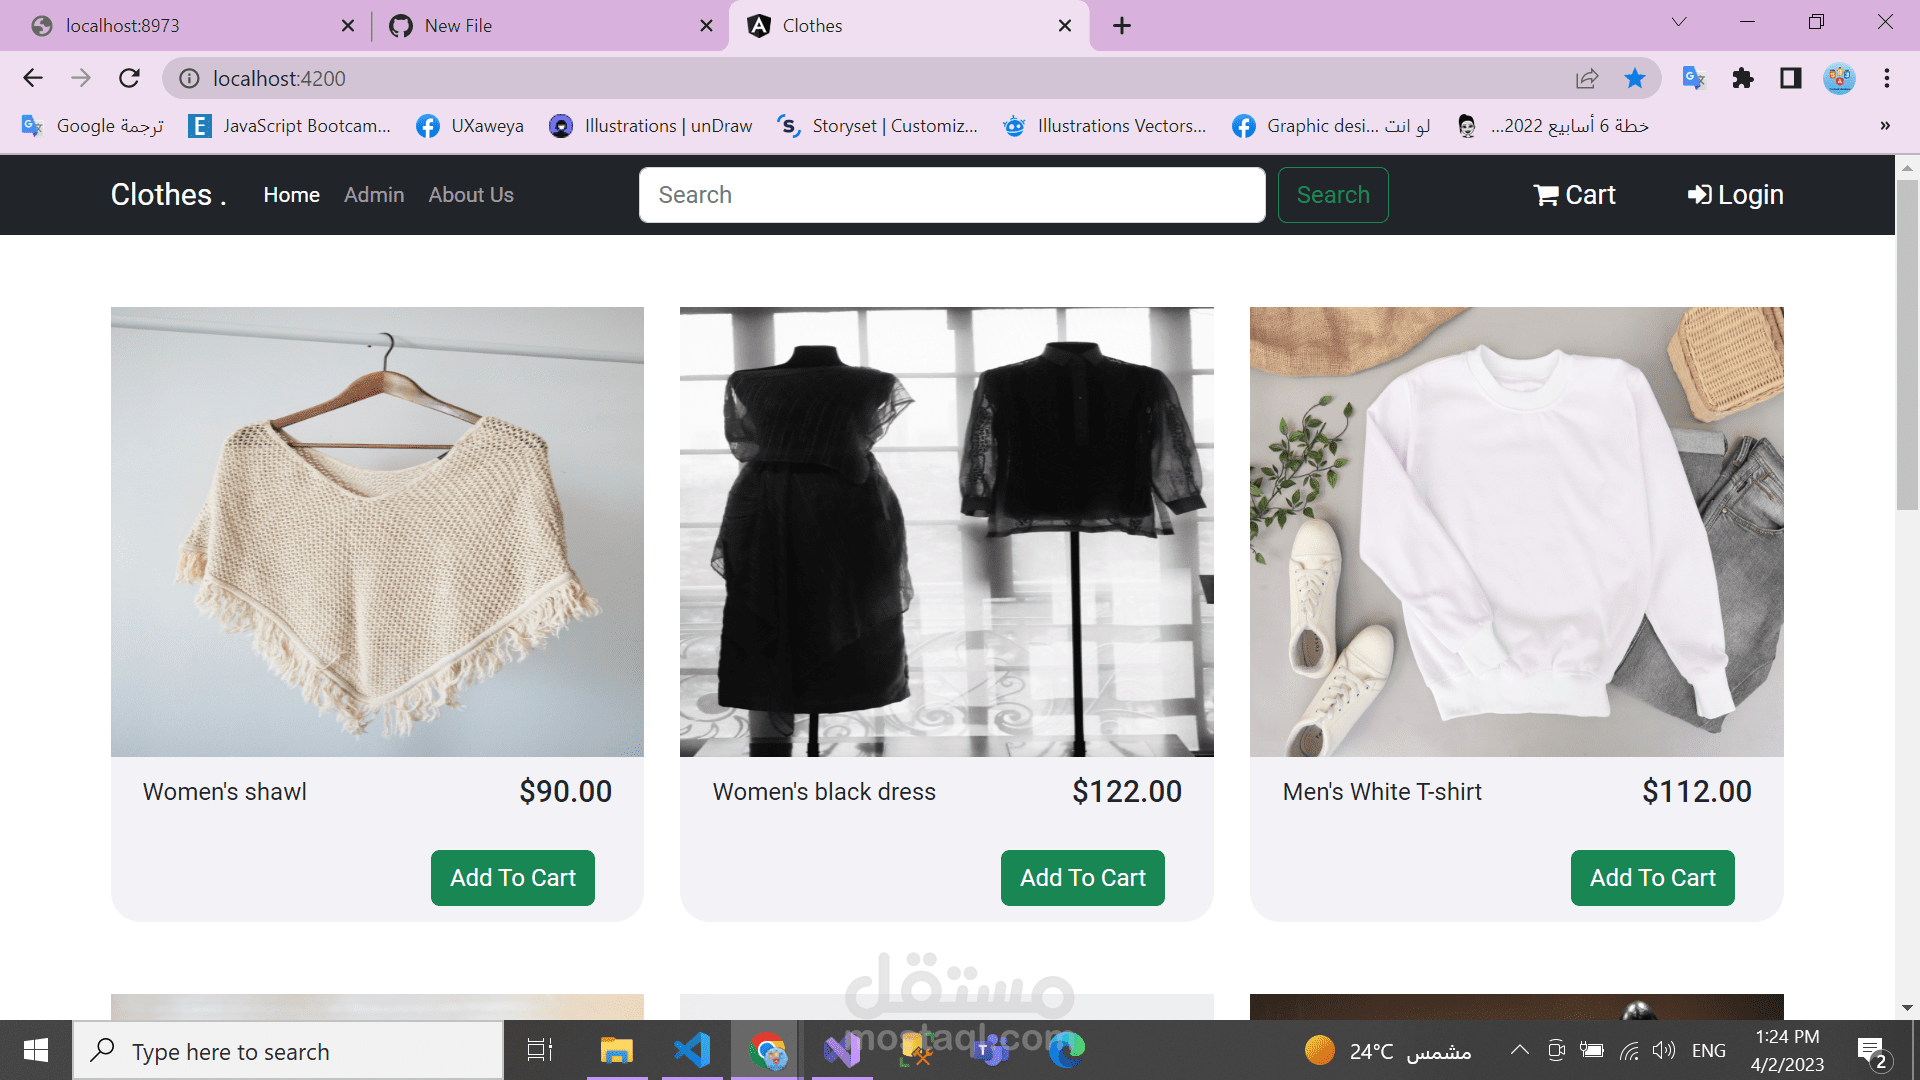Open the Cart in the navbar
Screen dimensions: 1920x1080
[x=1574, y=195]
